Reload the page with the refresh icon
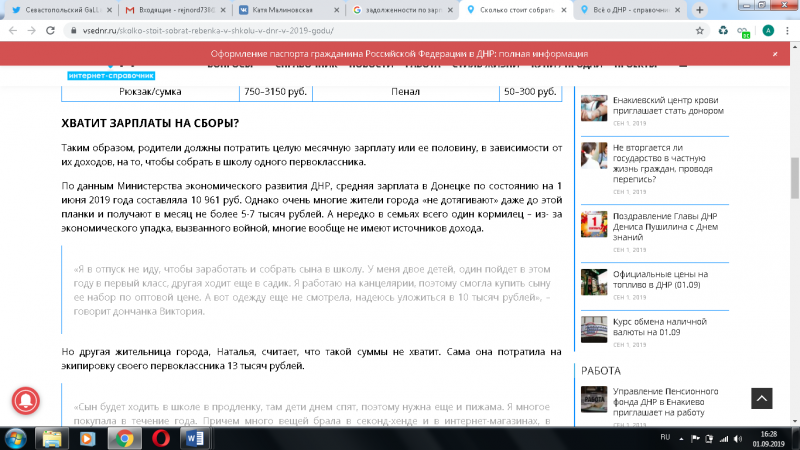Screen dimensions: 800x450 [x=52, y=31]
